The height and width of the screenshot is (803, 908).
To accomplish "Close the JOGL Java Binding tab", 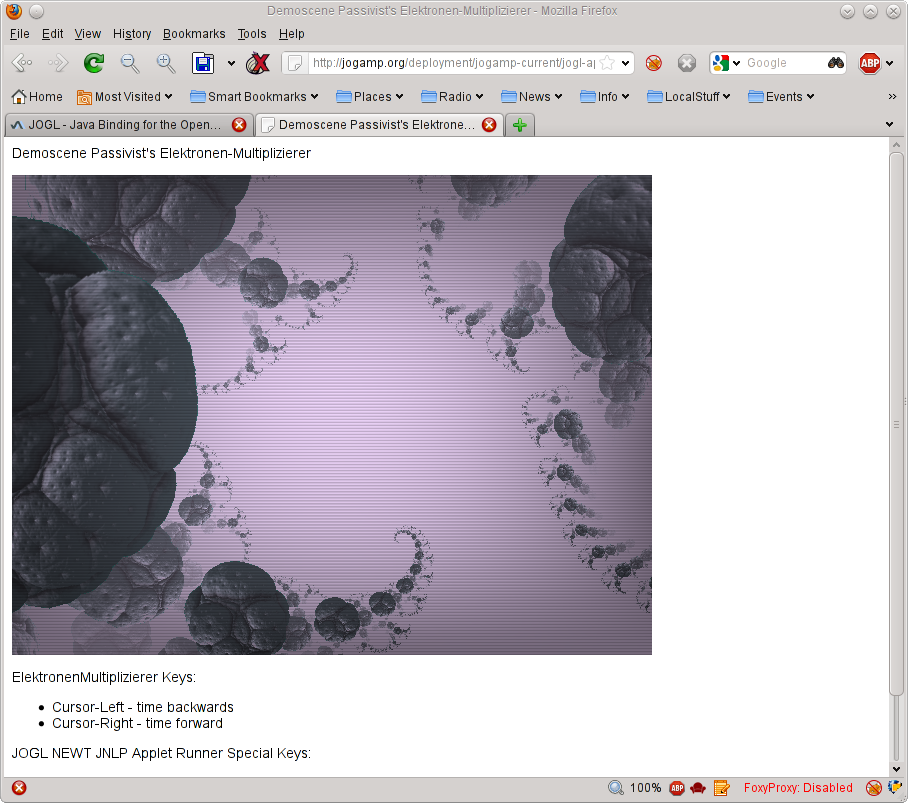I will click(x=239, y=124).
